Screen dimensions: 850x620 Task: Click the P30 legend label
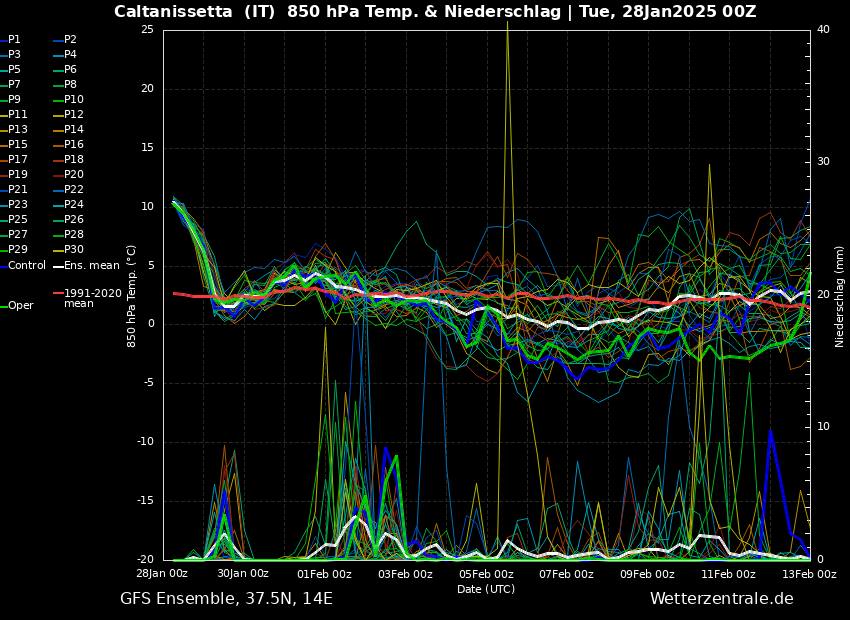pos(74,249)
